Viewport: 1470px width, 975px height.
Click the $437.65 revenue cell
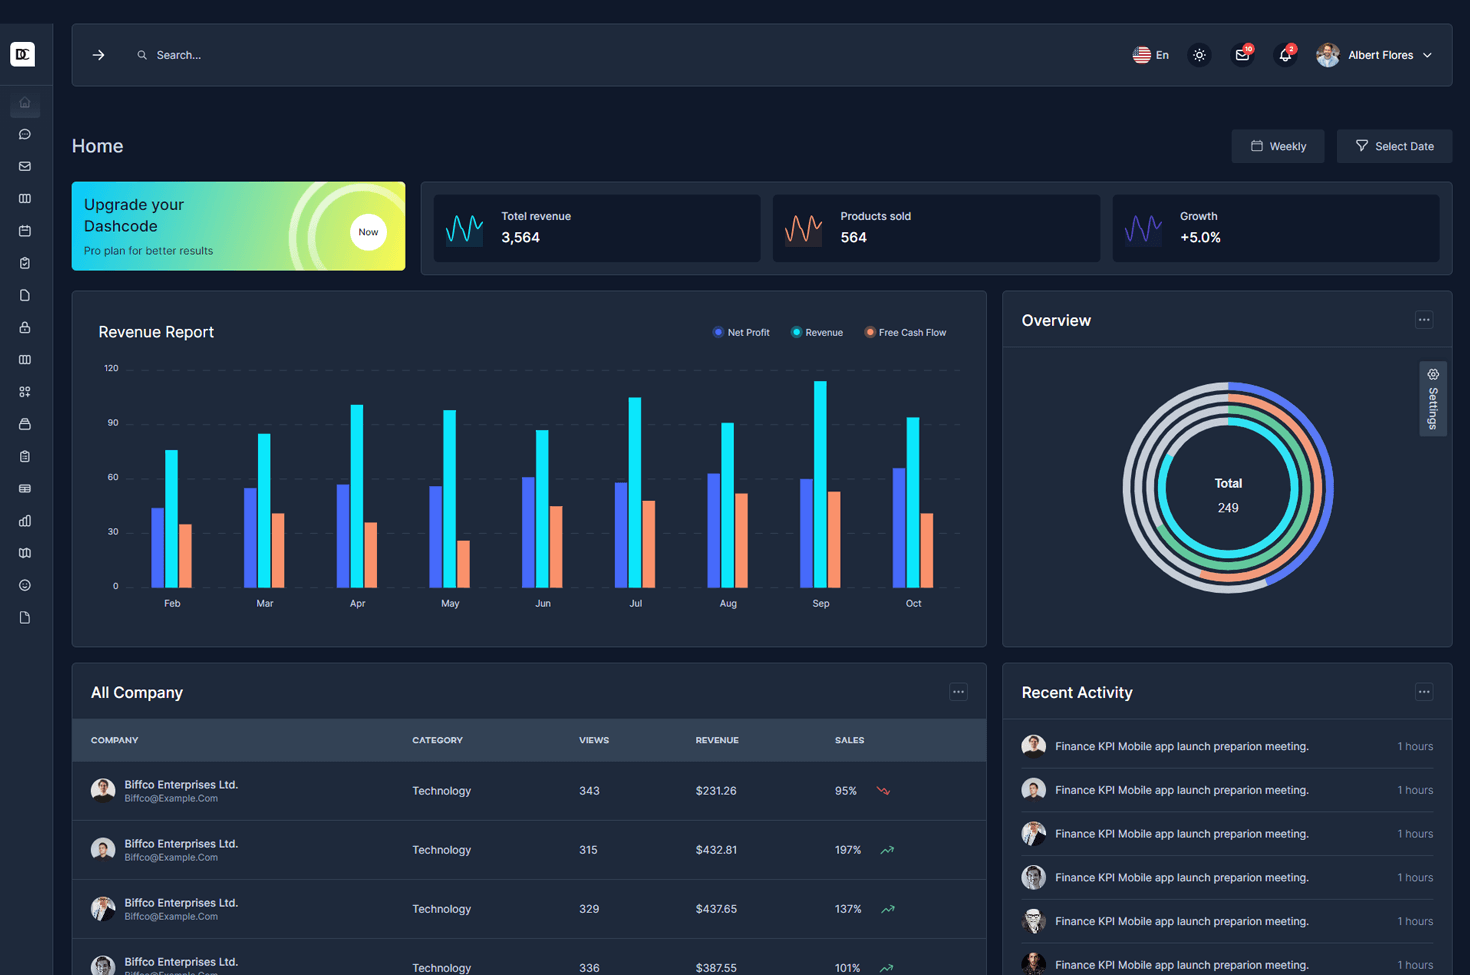click(x=716, y=909)
